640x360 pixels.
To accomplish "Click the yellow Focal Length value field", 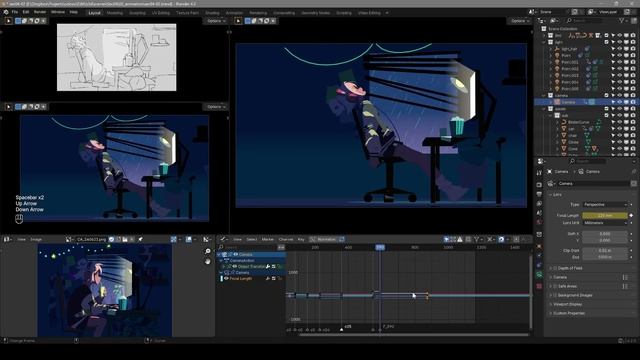I will [x=605, y=216].
